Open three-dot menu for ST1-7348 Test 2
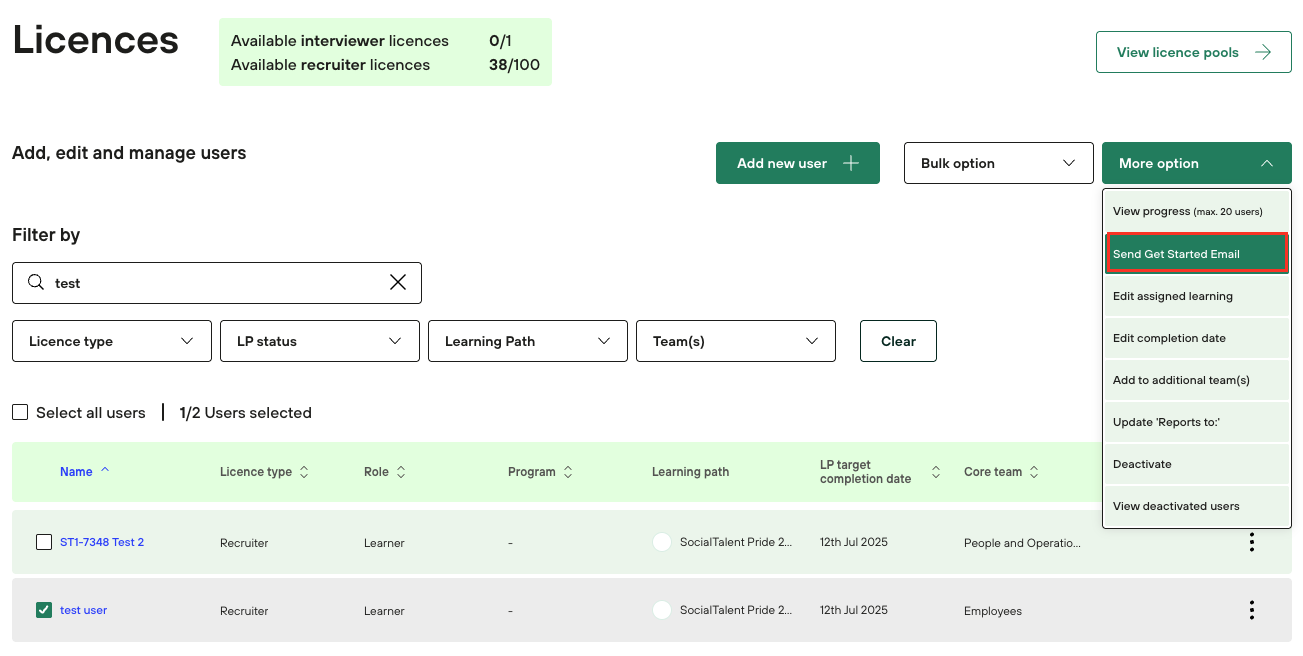Image resolution: width=1303 pixels, height=656 pixels. (x=1251, y=542)
